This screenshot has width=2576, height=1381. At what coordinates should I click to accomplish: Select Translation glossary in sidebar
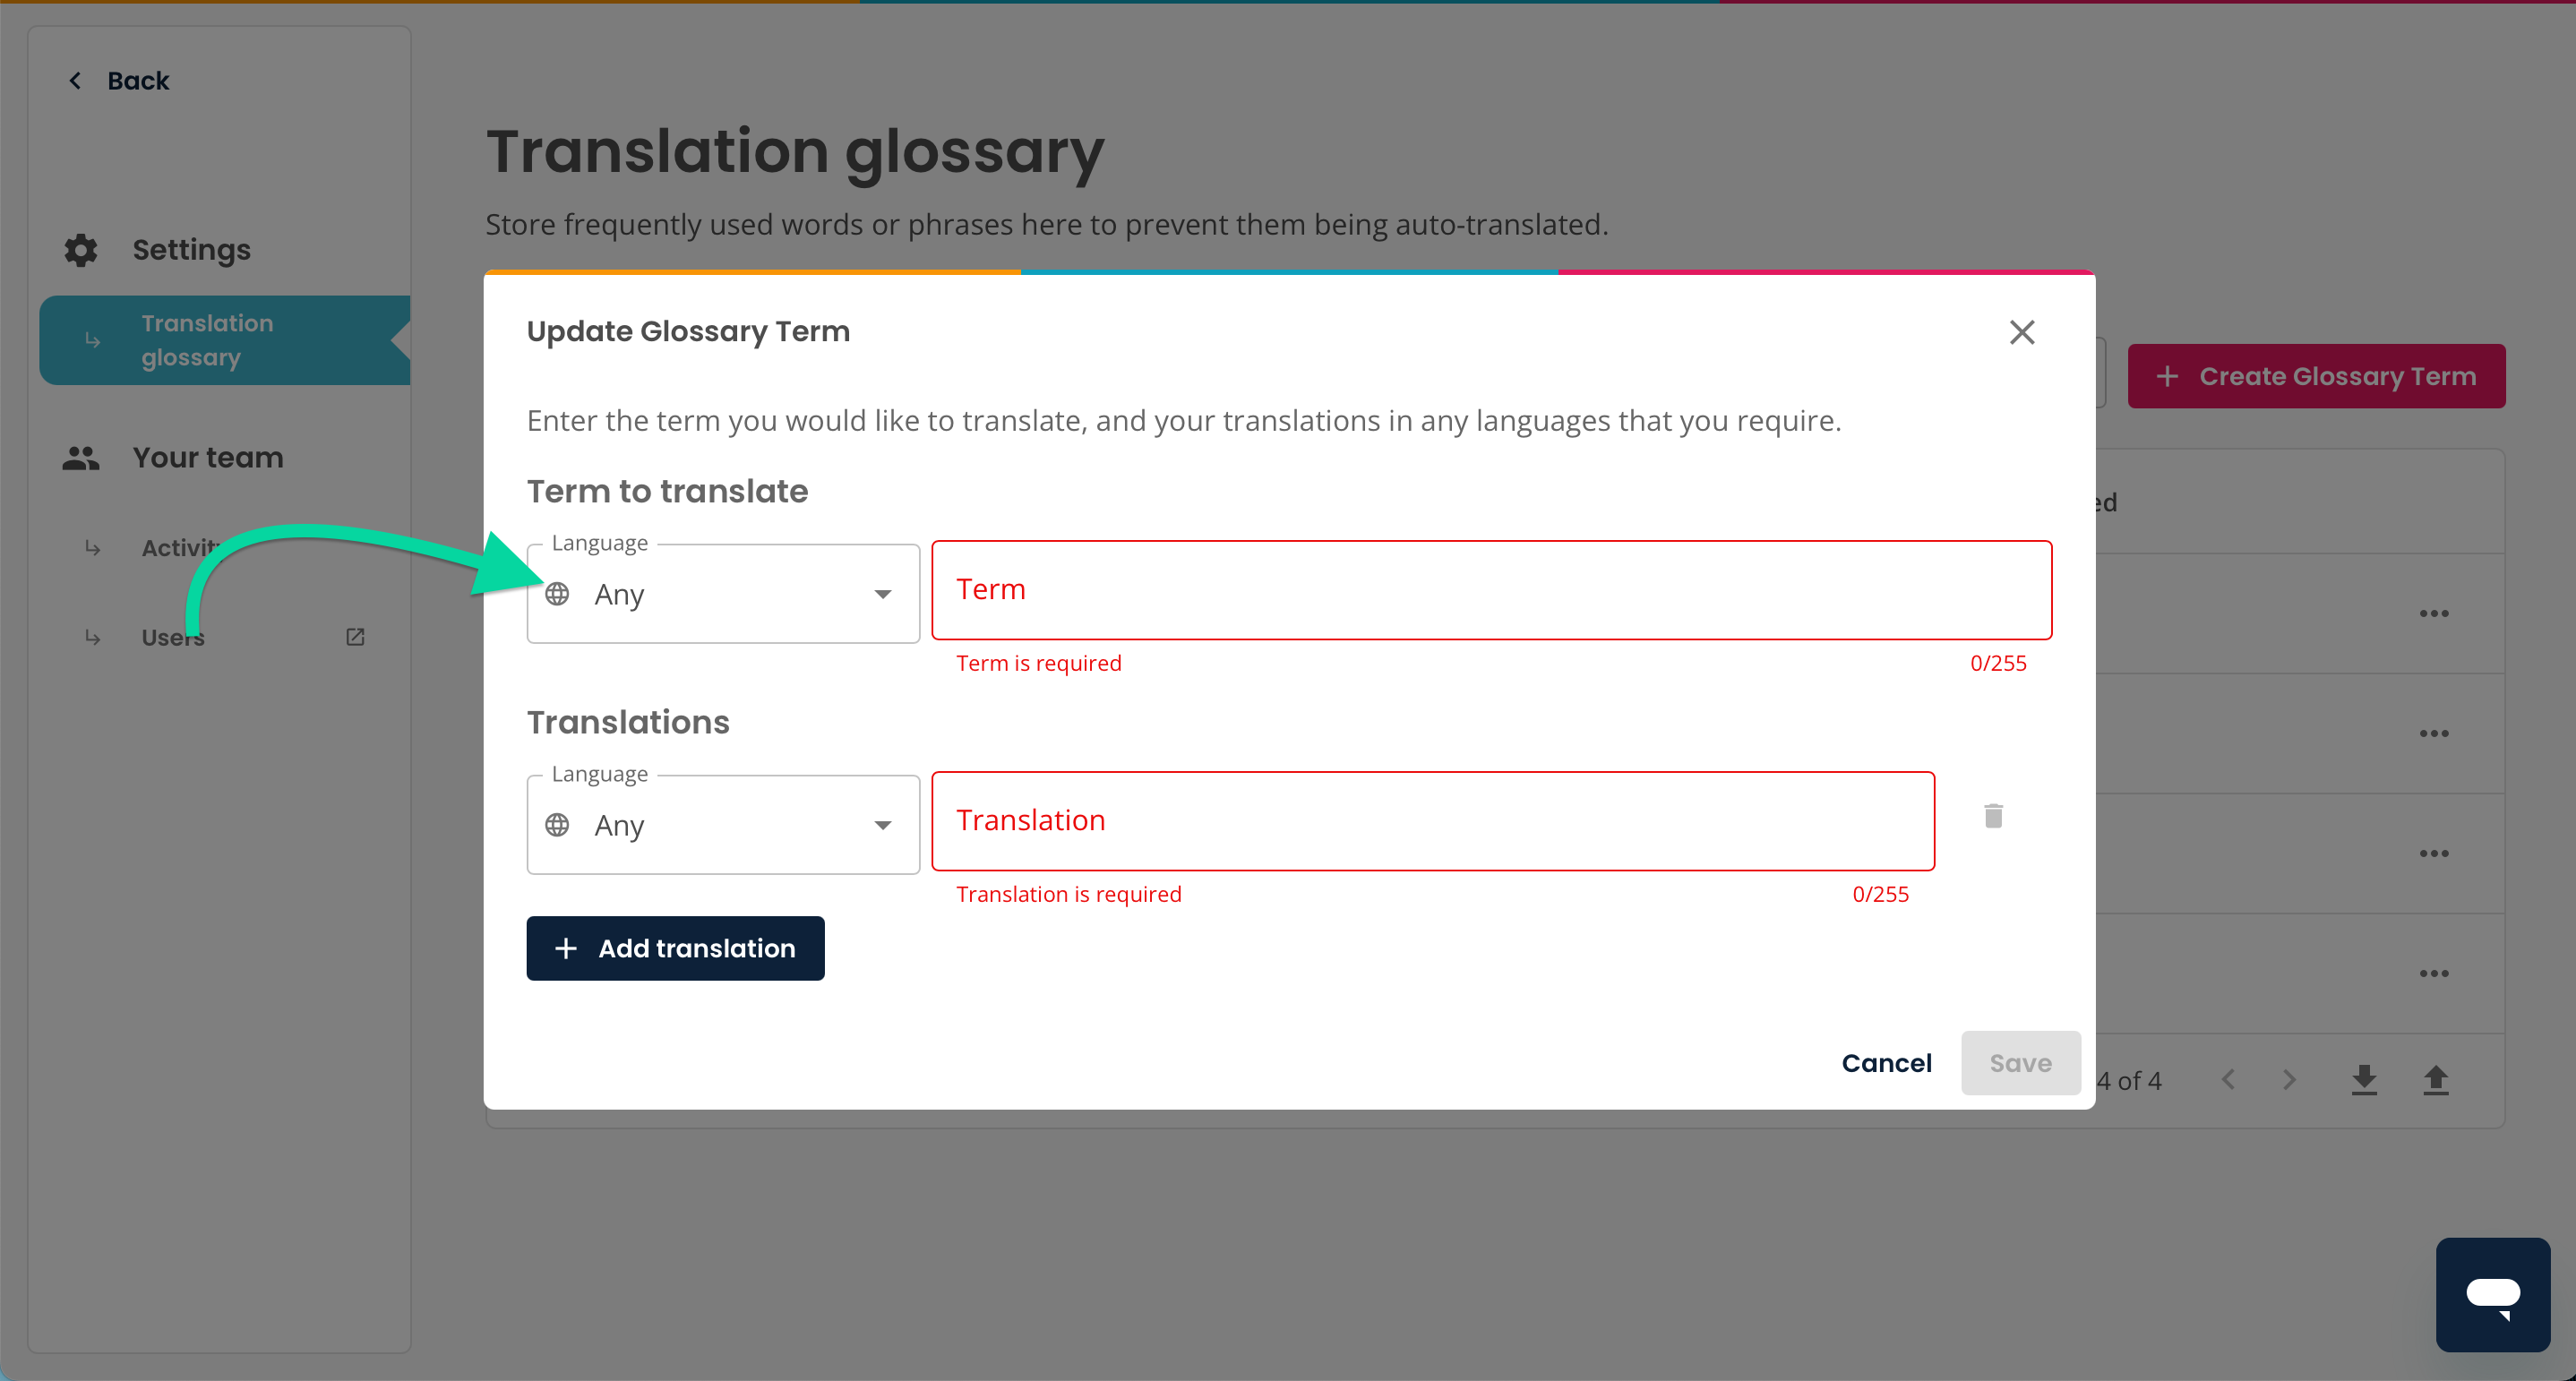225,340
